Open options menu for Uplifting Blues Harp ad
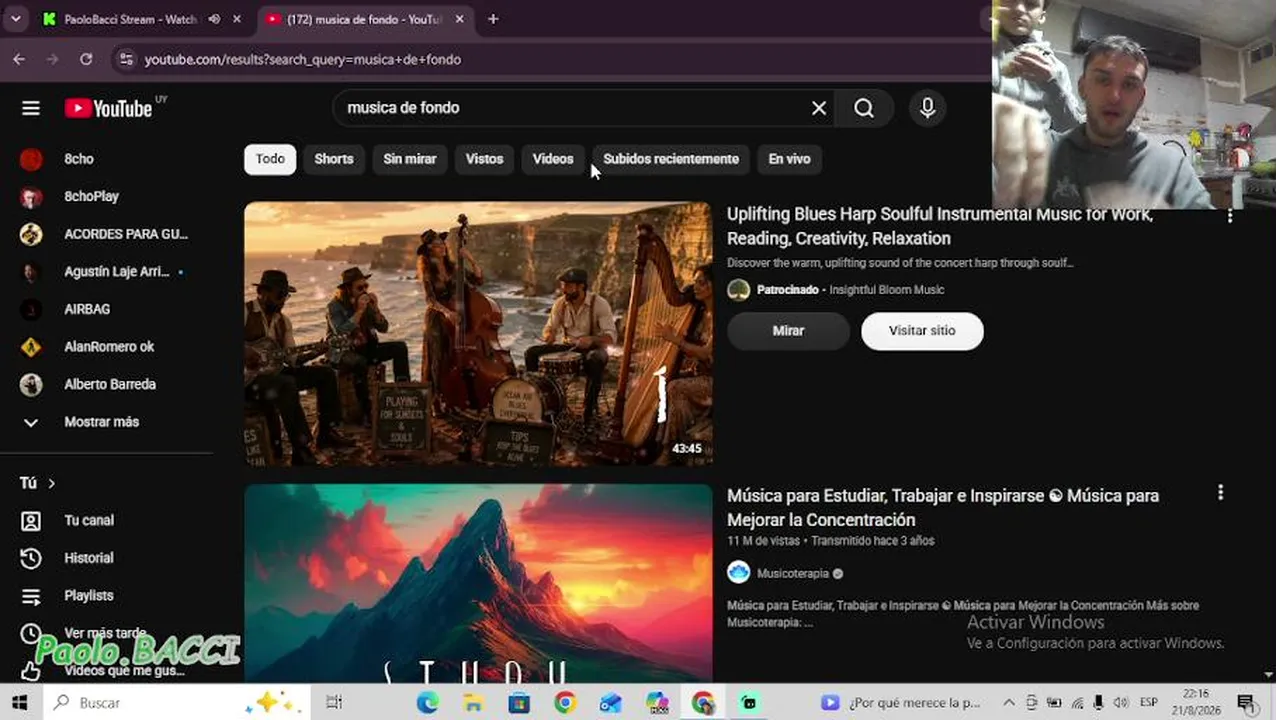This screenshot has height=720, width=1276. pyautogui.click(x=1230, y=215)
